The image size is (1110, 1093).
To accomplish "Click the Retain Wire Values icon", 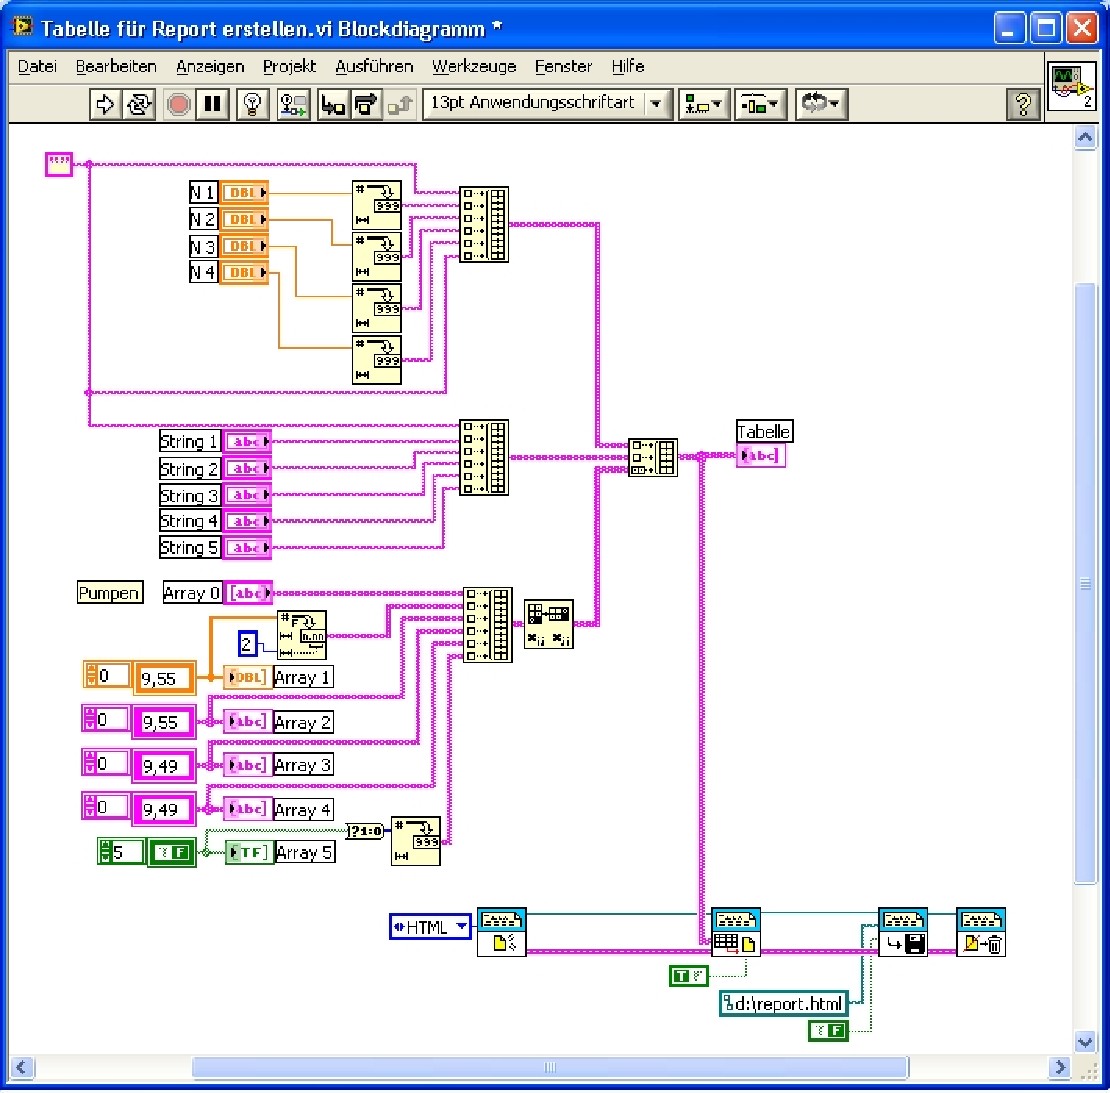I will (293, 104).
